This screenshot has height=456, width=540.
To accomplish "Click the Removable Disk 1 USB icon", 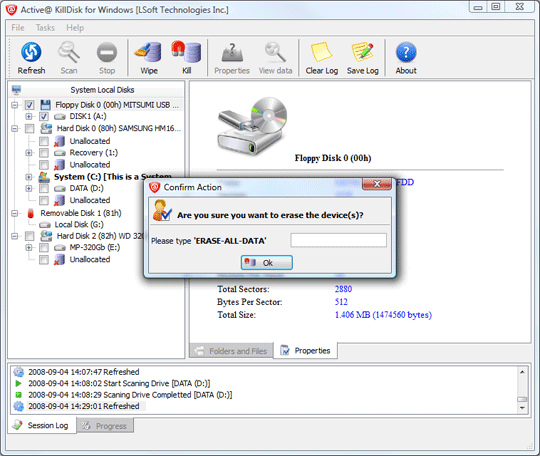I will coord(31,213).
